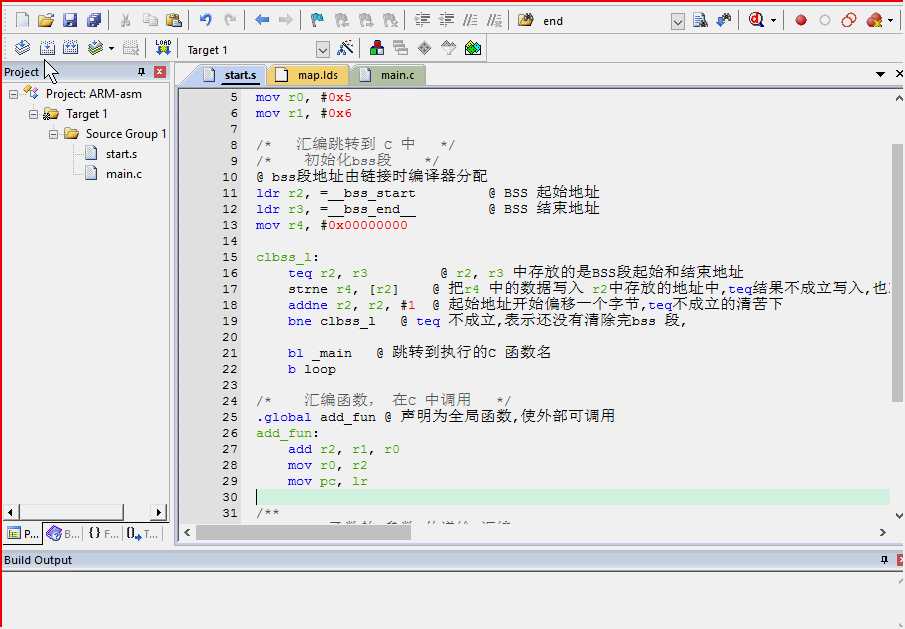905x629 pixels.
Task: Open Options for Target with the wand icon
Action: coord(345,48)
